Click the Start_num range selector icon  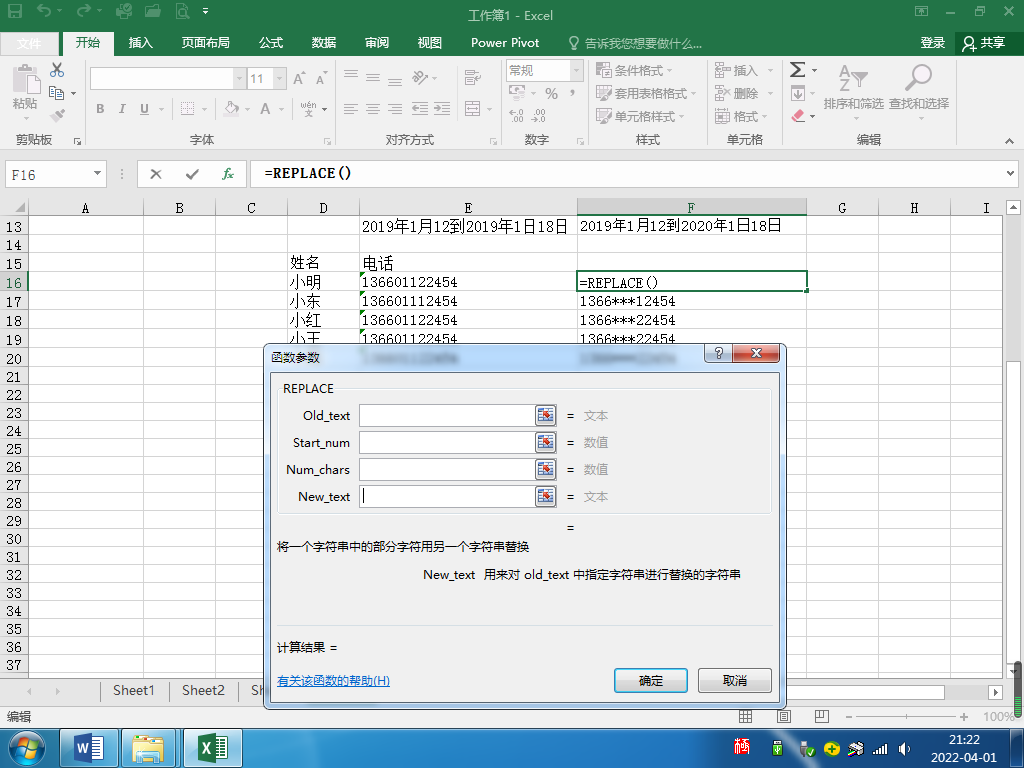click(x=545, y=442)
